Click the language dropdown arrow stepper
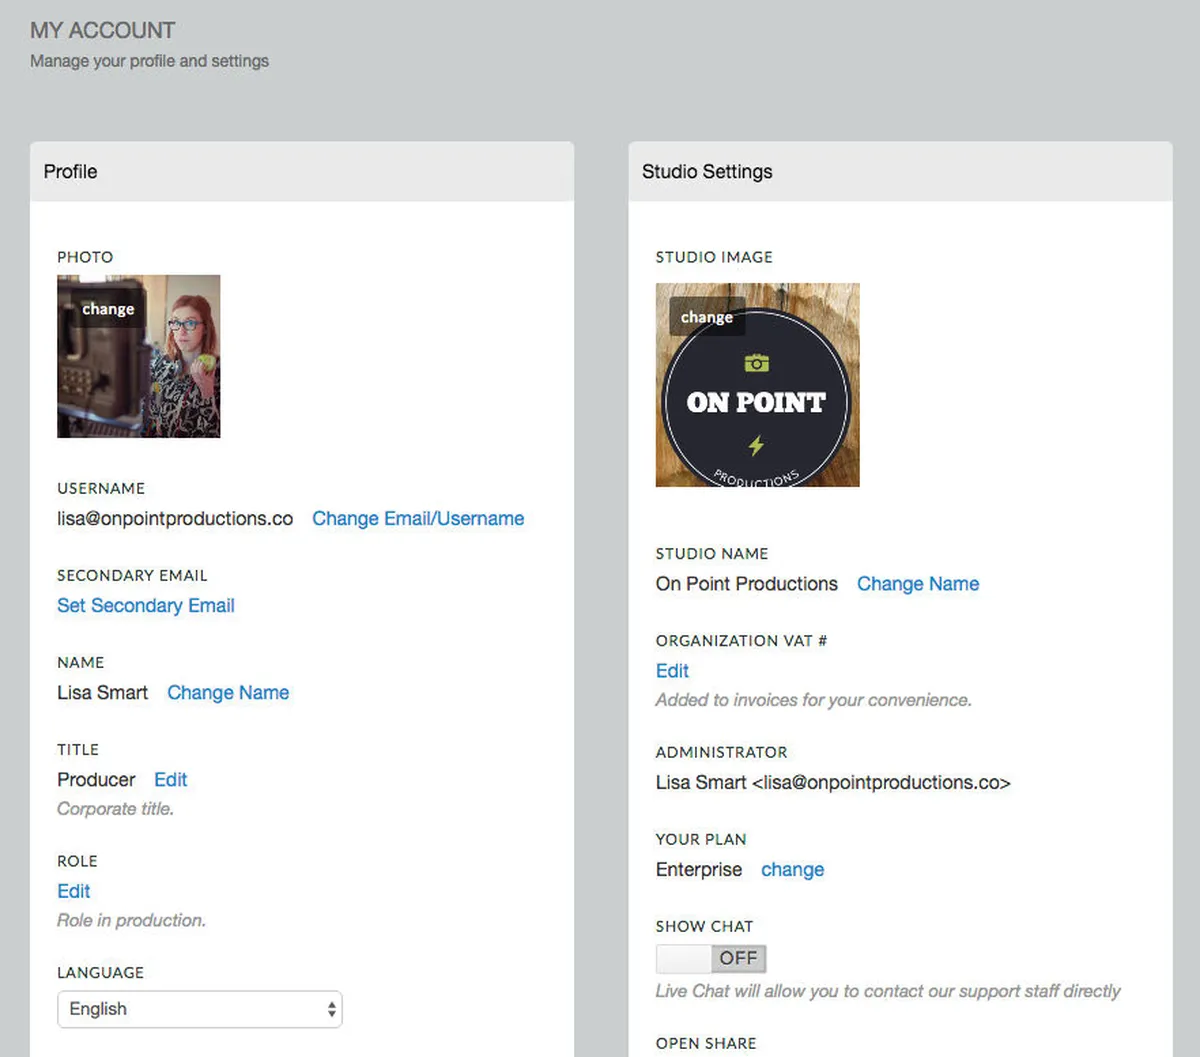Screen dimensions: 1200x1057 click(331, 1009)
